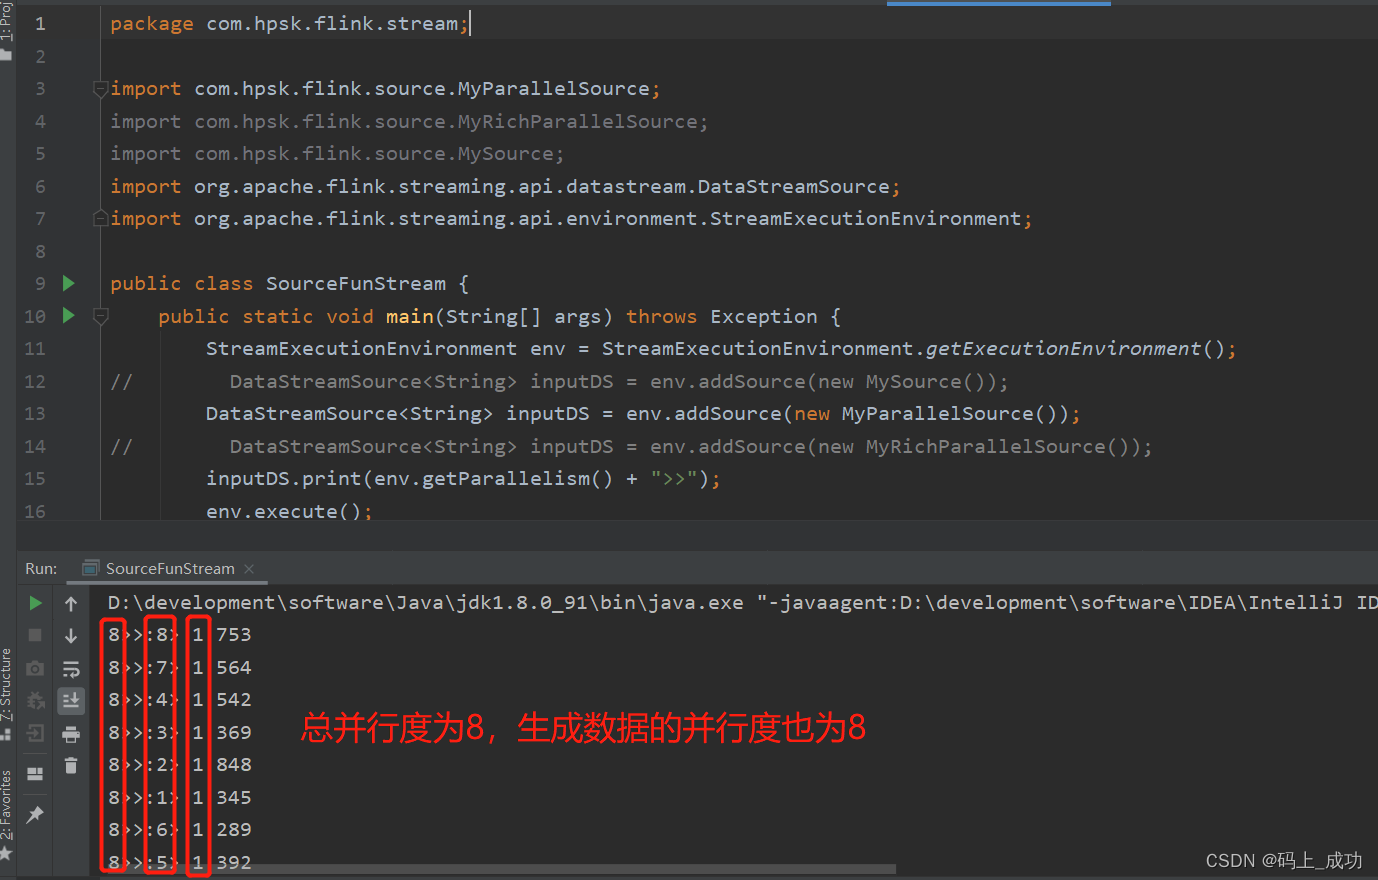Click console output row ending in 289

179,829
